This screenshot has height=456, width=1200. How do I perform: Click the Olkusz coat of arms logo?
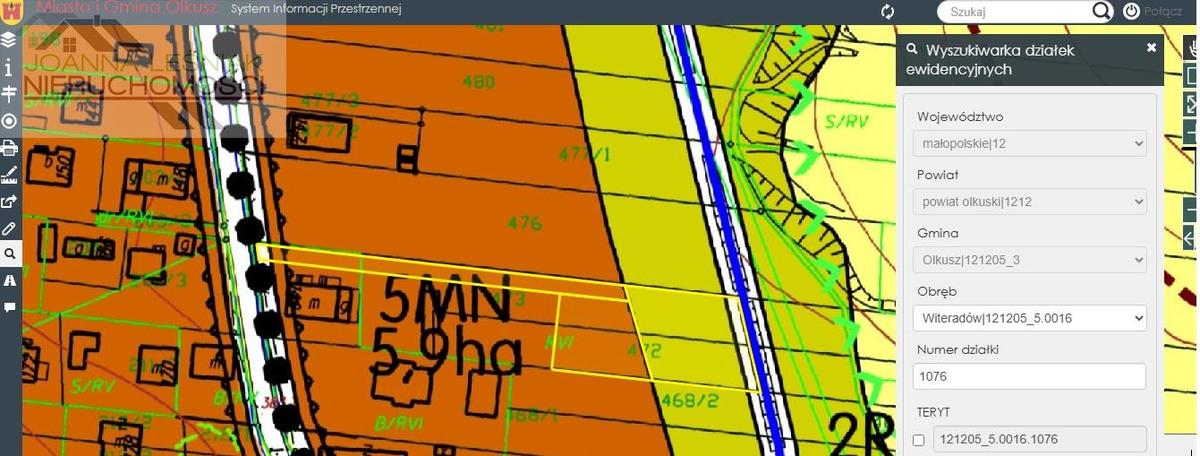tap(12, 9)
